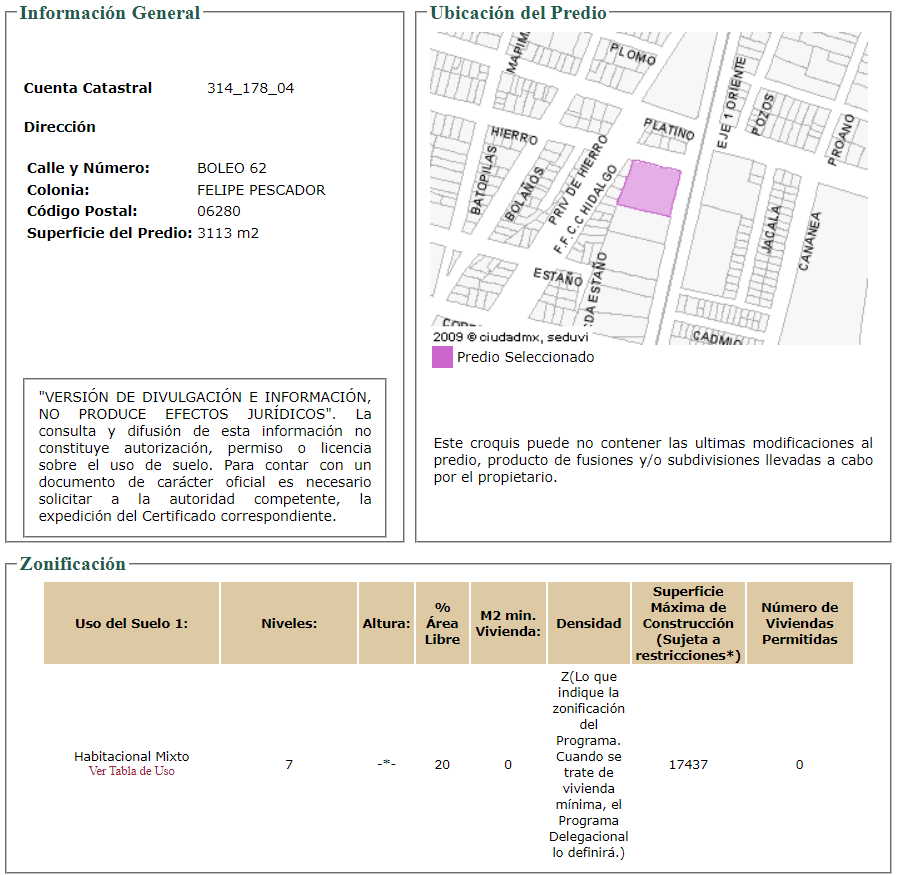The image size is (907, 875).
Task: Select the cadastral account number 314_178_04
Action: [x=250, y=88]
